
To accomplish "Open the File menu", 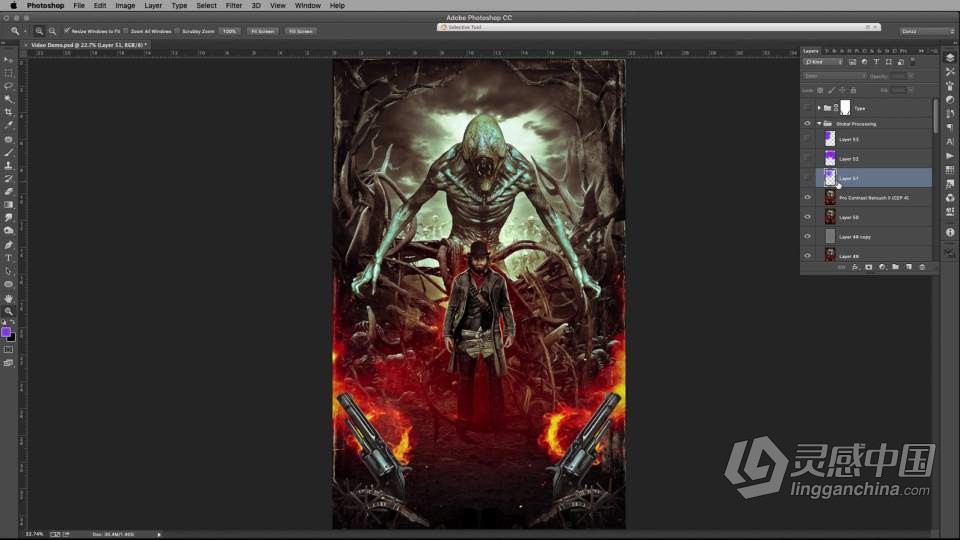I will tap(79, 6).
